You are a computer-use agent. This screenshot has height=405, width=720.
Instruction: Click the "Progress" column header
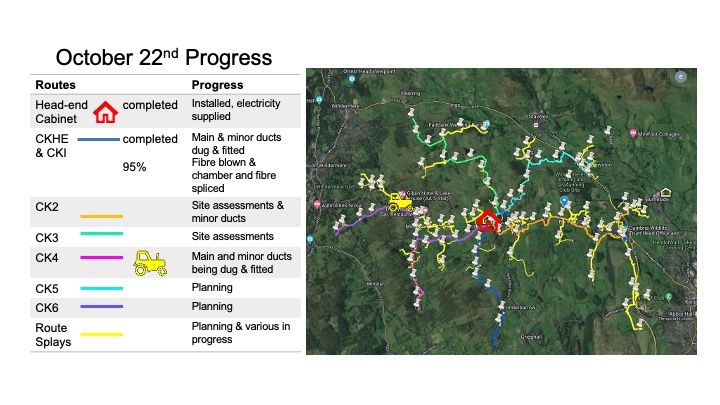coord(217,85)
